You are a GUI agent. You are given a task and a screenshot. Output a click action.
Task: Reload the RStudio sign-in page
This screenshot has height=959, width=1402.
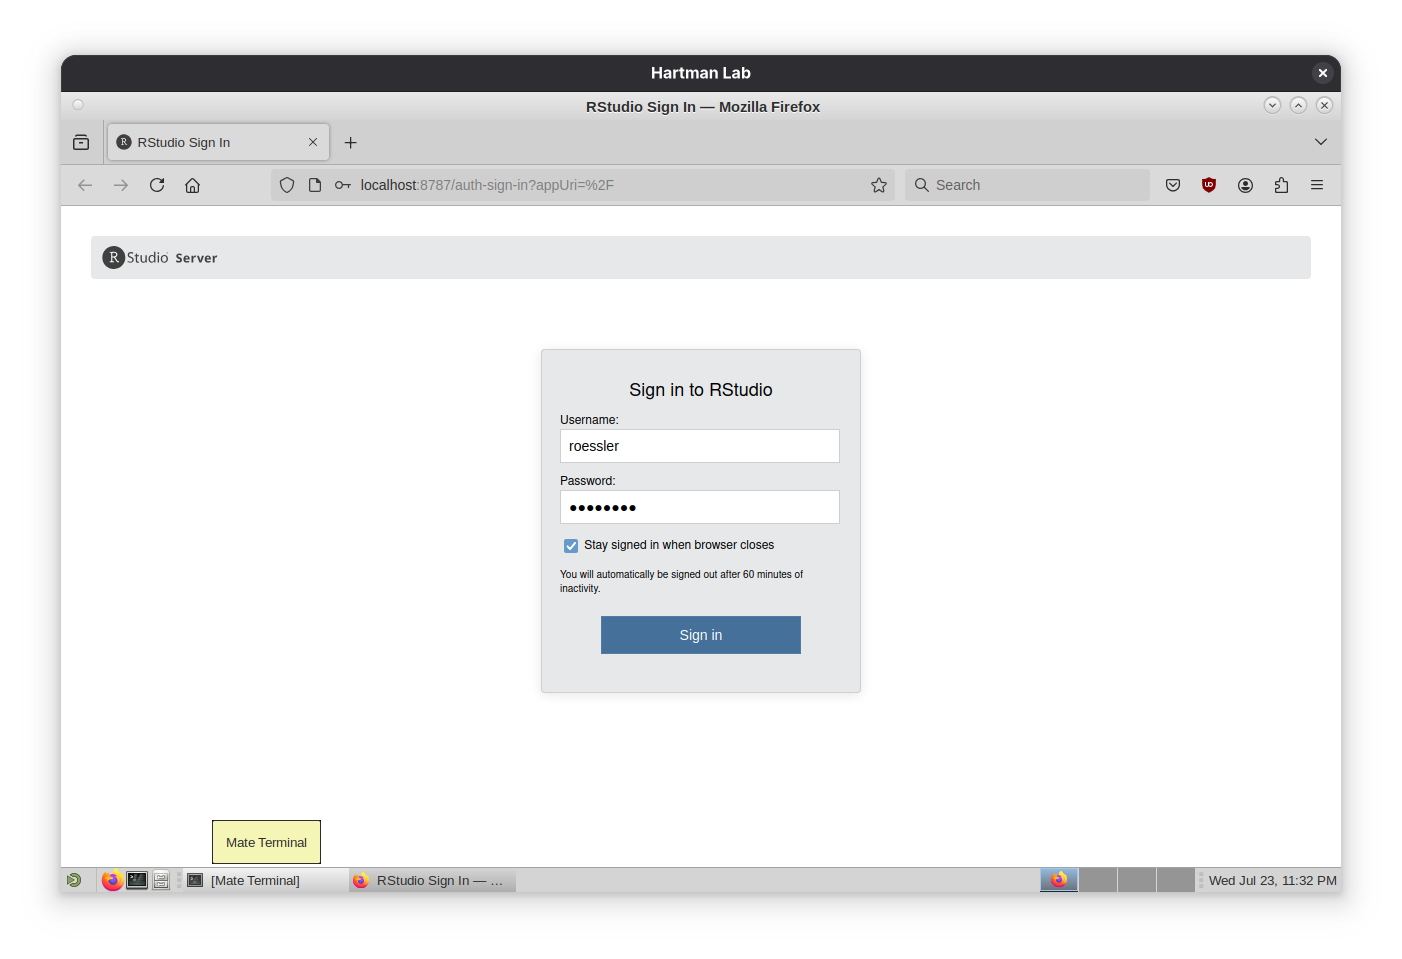click(x=157, y=185)
